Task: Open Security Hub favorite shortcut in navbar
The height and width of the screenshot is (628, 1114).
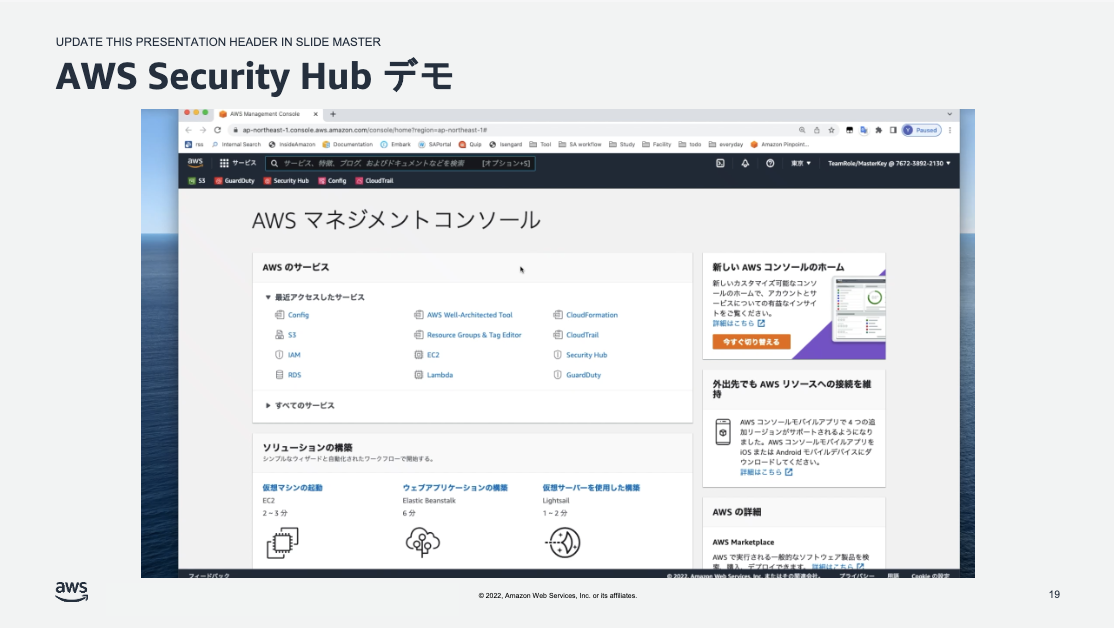Action: [286, 180]
